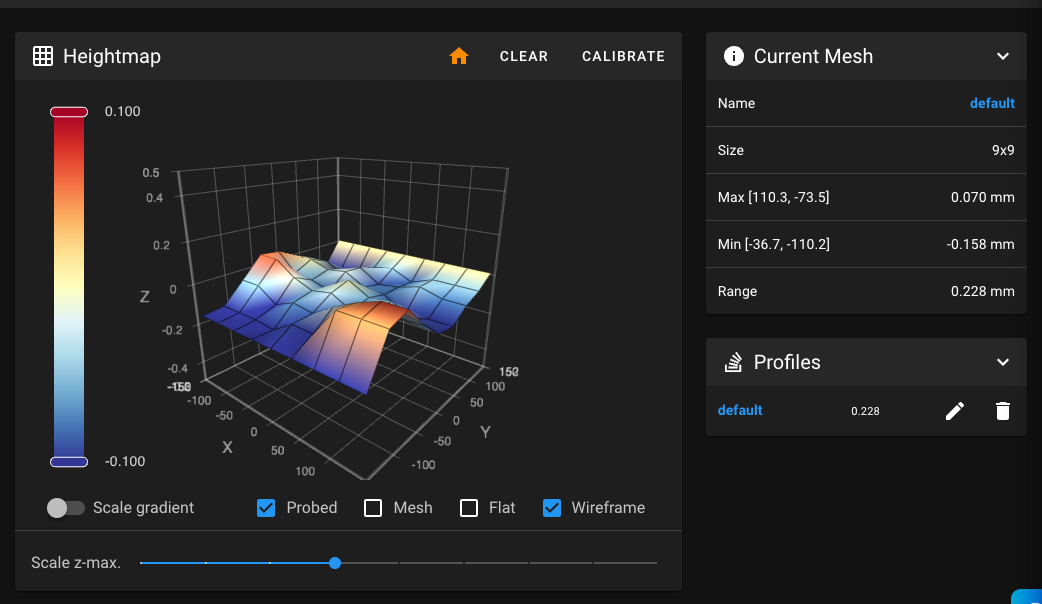The image size is (1042, 604).
Task: Enable the Flat checkbox
Action: (469, 508)
